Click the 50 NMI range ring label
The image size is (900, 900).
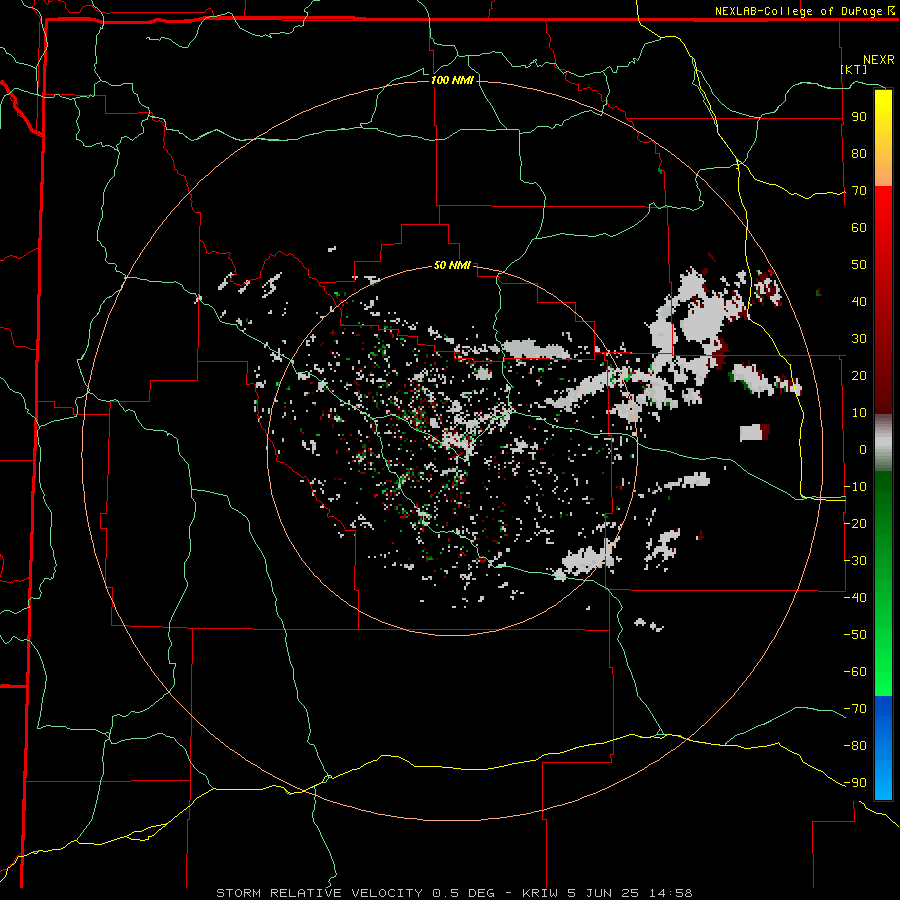(x=452, y=265)
